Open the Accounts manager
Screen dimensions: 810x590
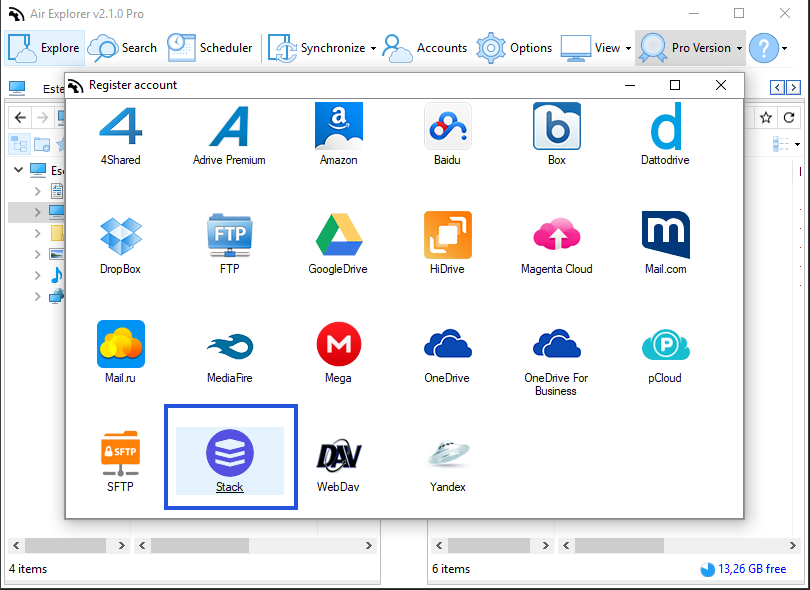click(425, 48)
